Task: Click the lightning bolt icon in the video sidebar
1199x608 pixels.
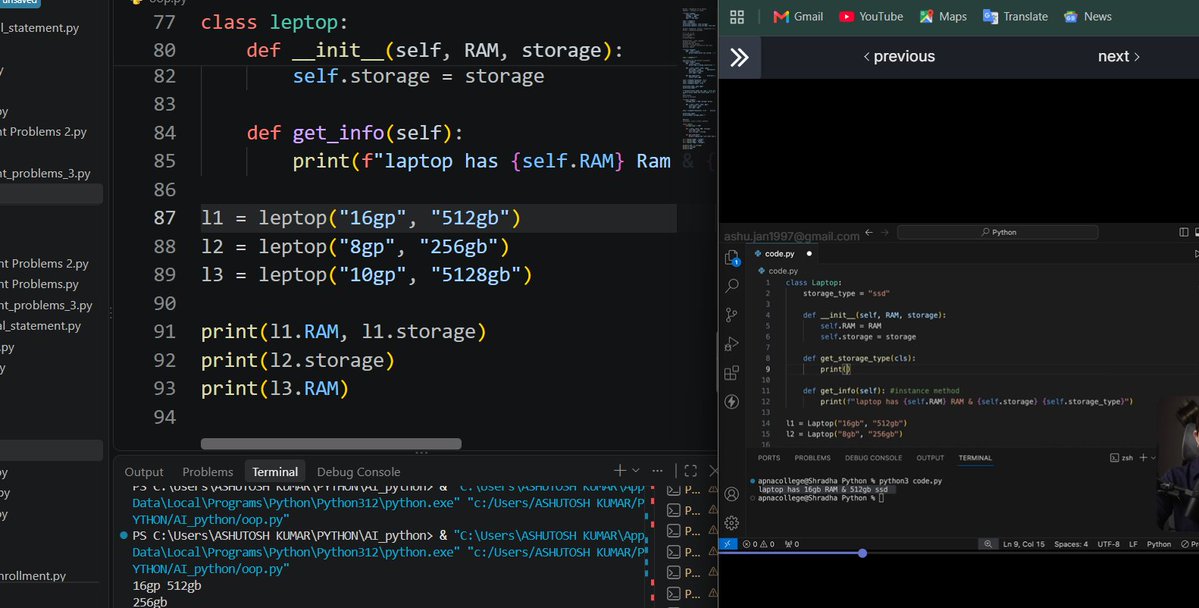Action: pos(732,402)
